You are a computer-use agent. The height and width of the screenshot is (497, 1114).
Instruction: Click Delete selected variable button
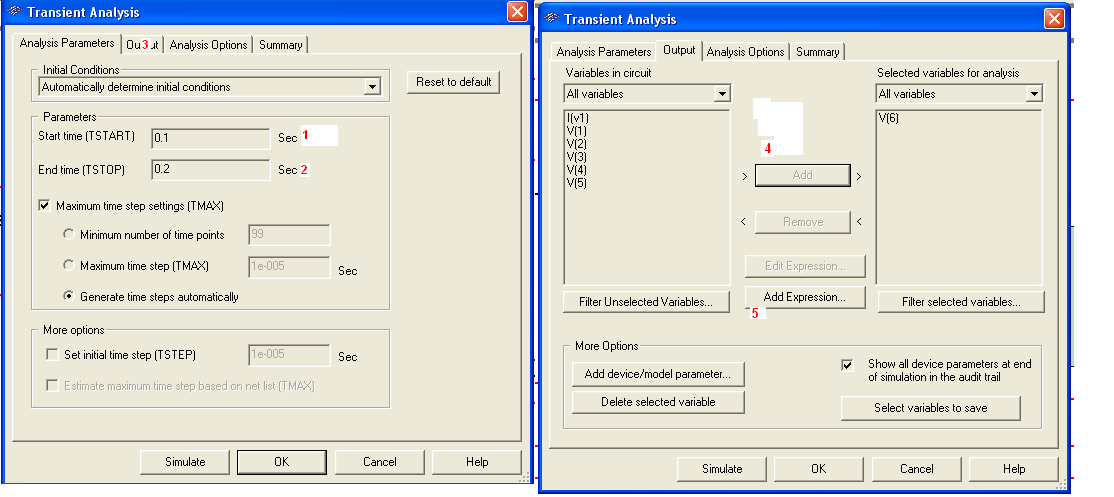point(658,402)
